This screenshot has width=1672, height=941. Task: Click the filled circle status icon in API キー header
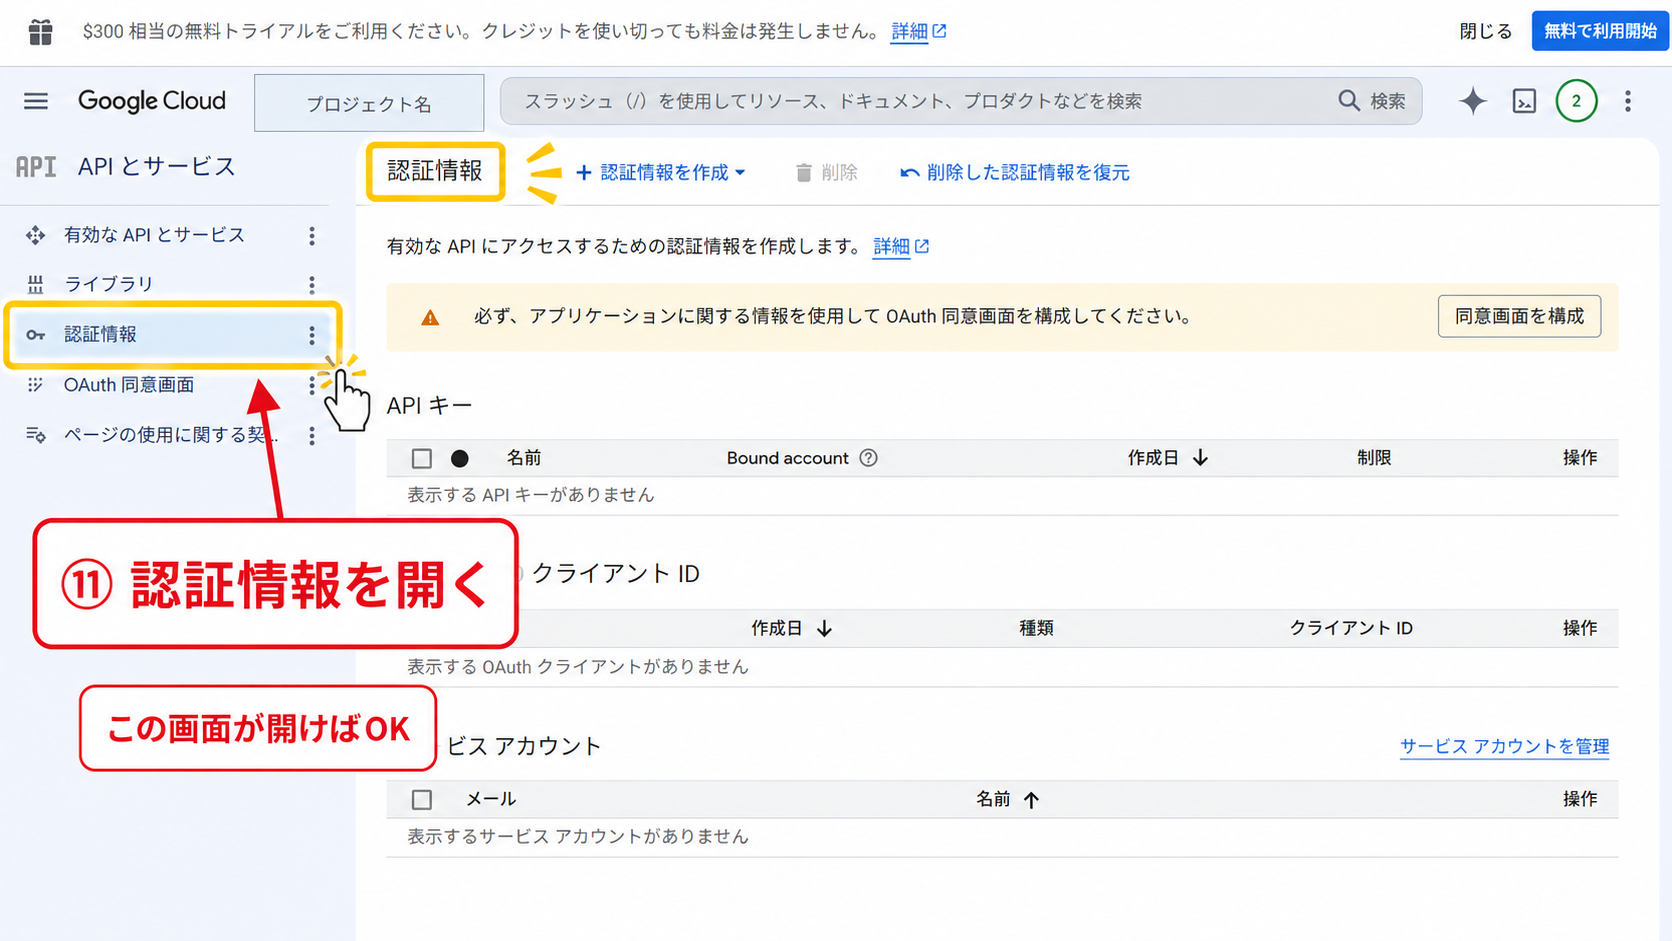coord(460,459)
